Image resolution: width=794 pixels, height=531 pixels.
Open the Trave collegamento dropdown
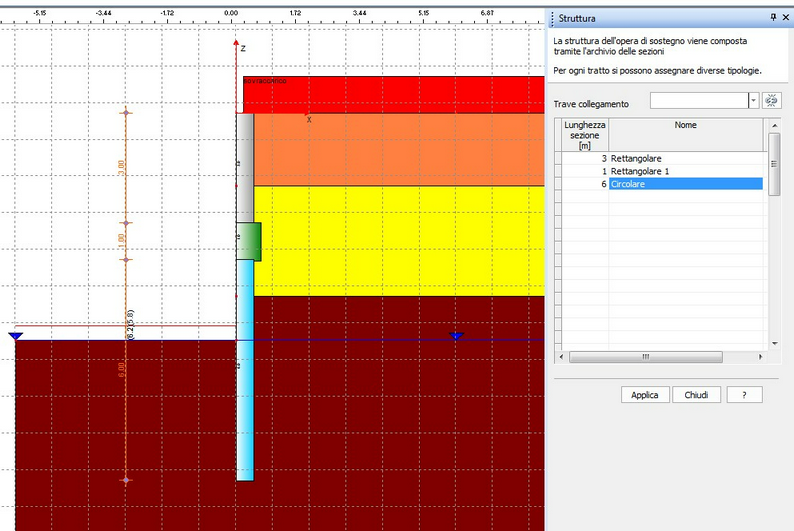tap(753, 101)
